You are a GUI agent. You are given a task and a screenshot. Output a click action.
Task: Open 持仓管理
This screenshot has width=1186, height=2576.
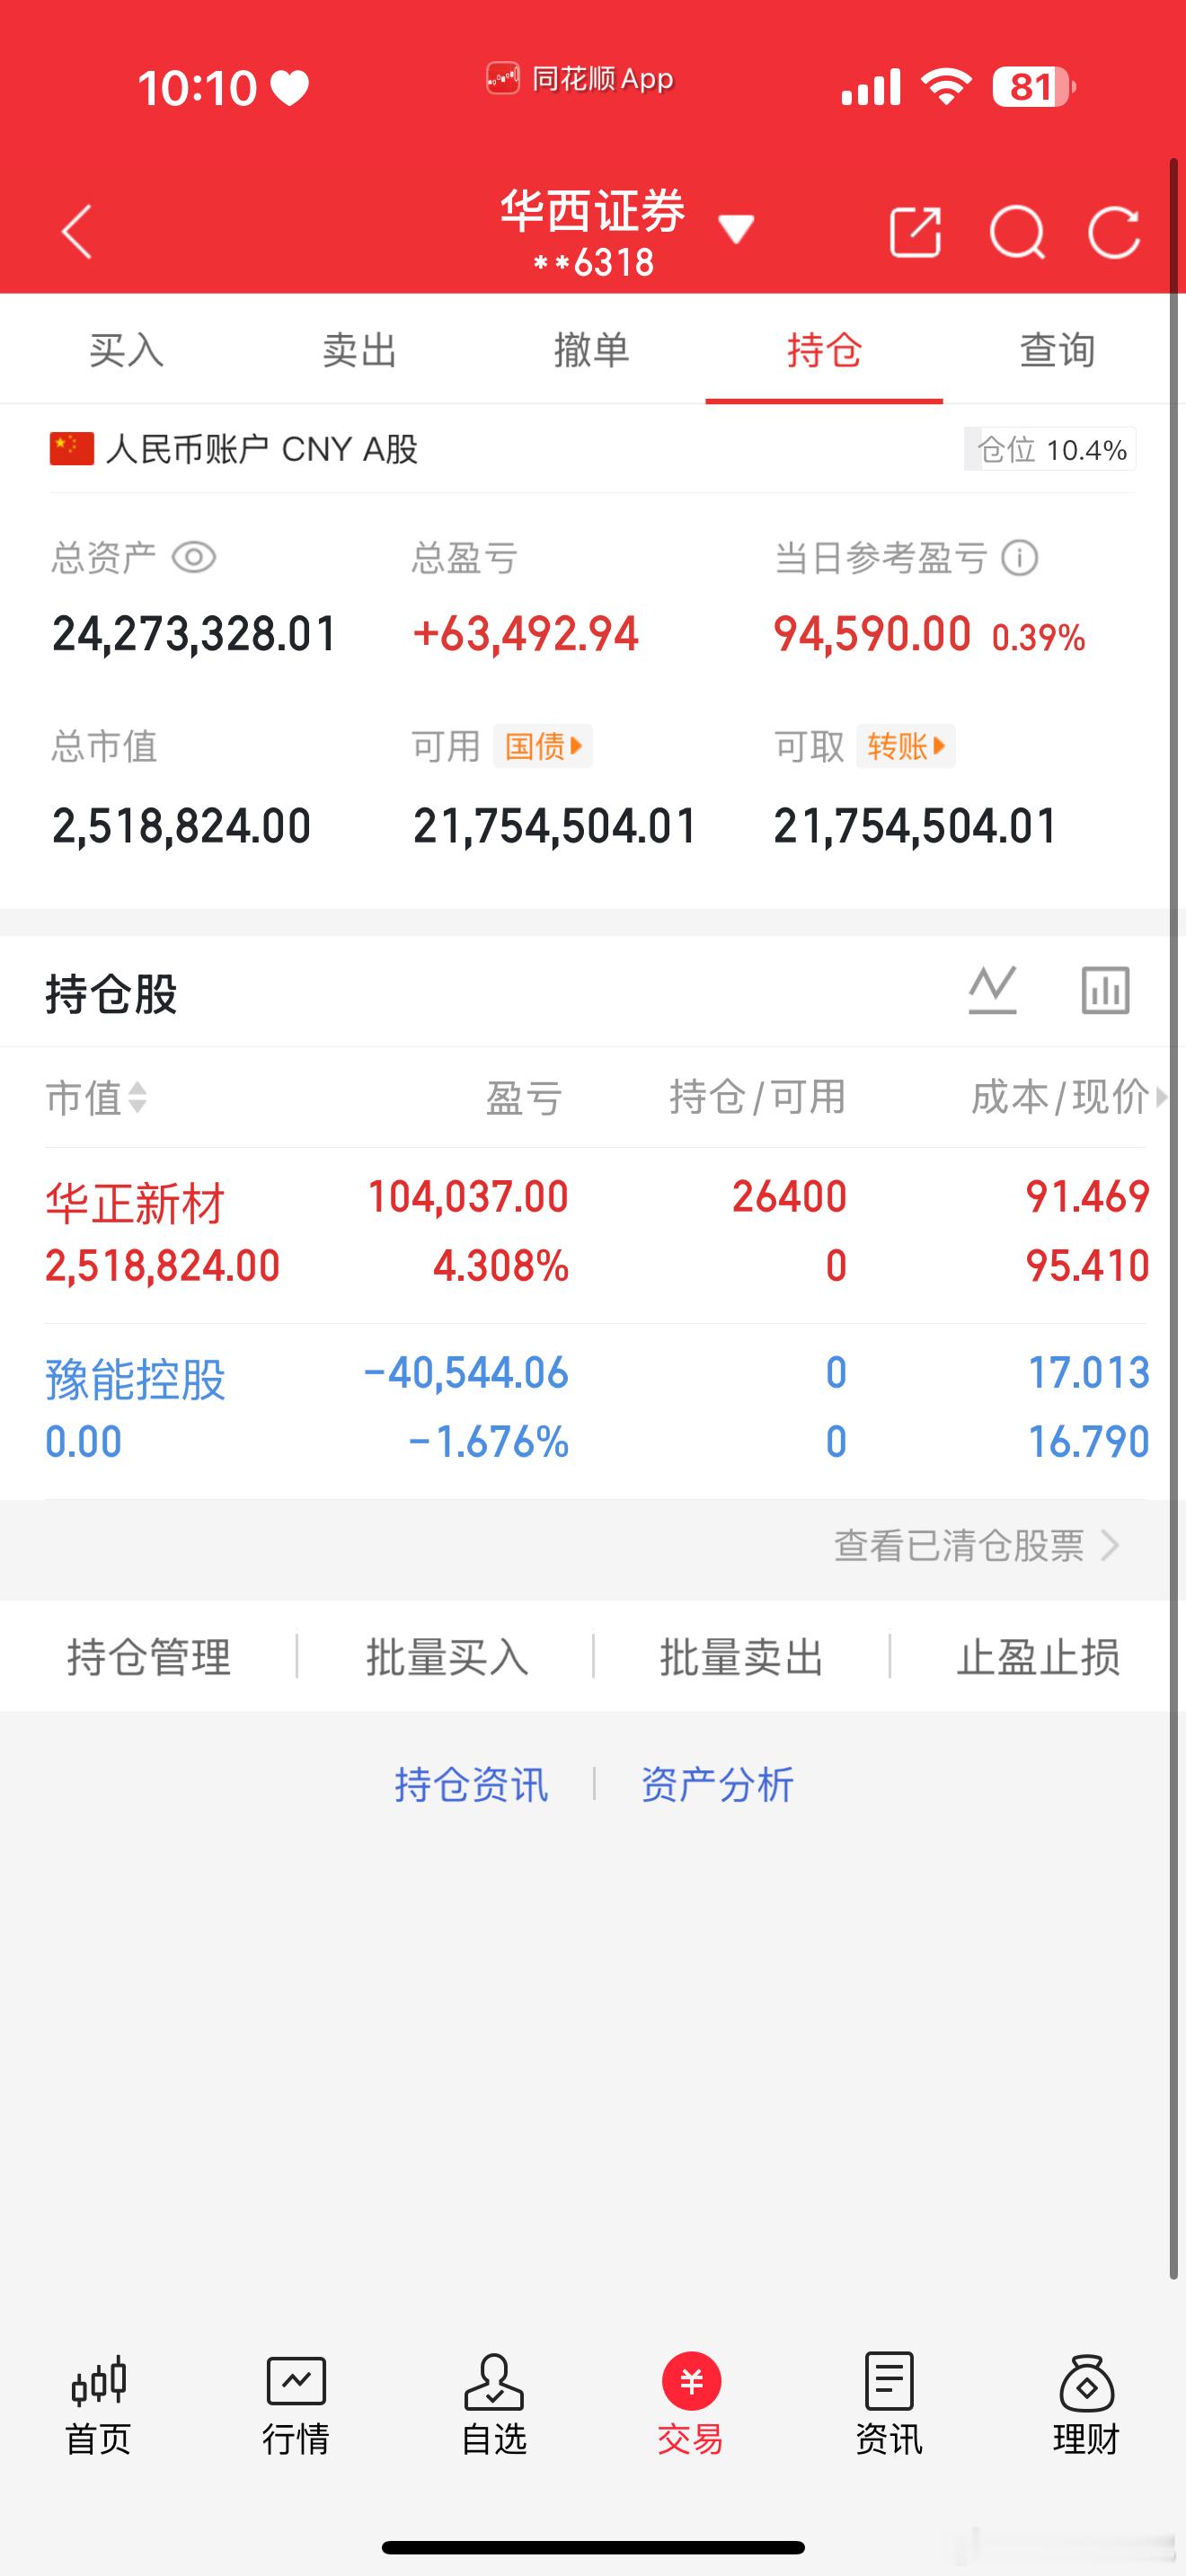pos(149,1657)
